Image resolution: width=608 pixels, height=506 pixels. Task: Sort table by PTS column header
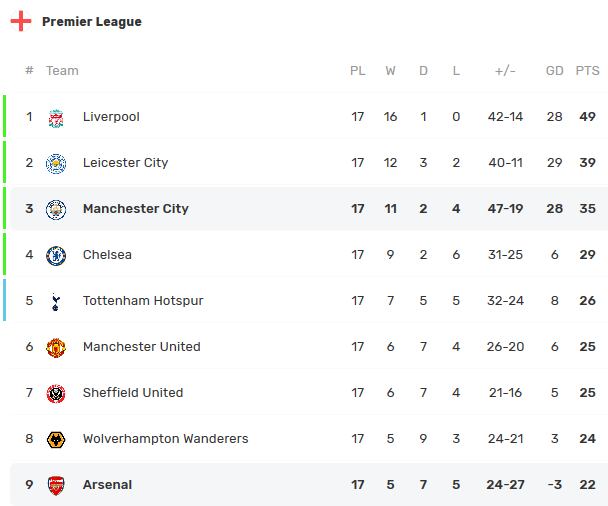pos(587,71)
